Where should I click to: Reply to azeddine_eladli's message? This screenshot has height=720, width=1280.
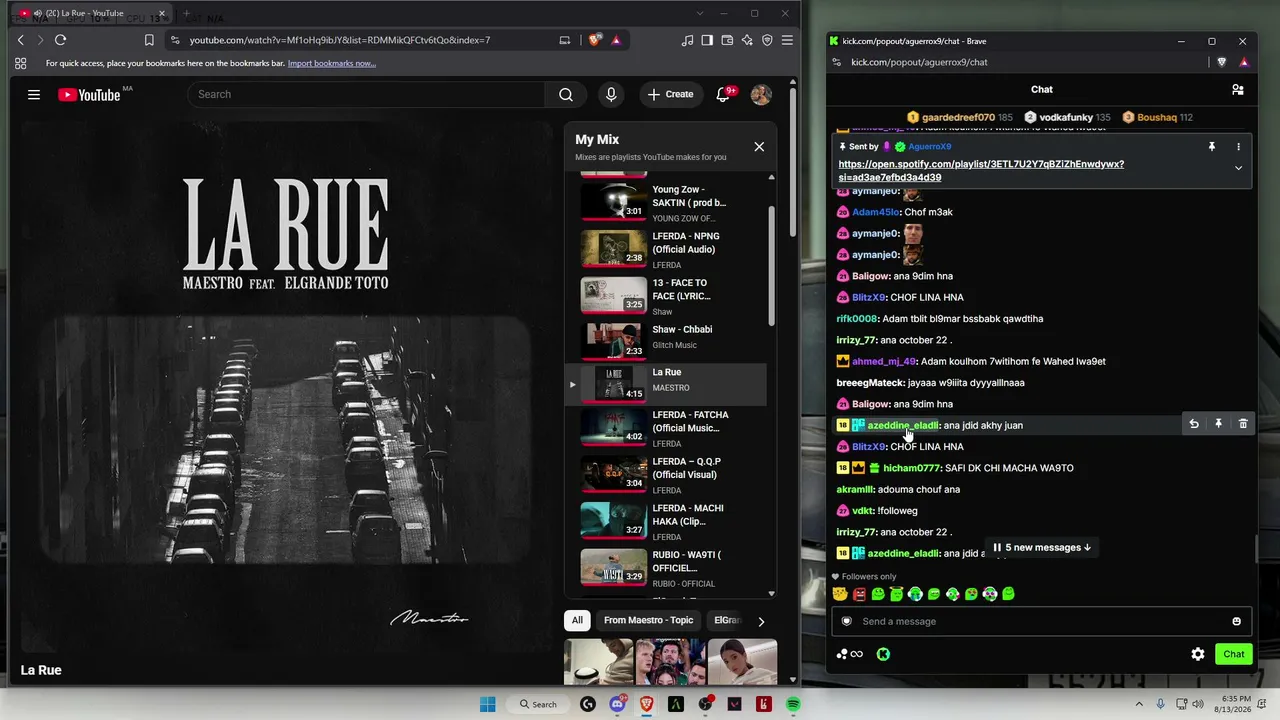pos(1194,424)
